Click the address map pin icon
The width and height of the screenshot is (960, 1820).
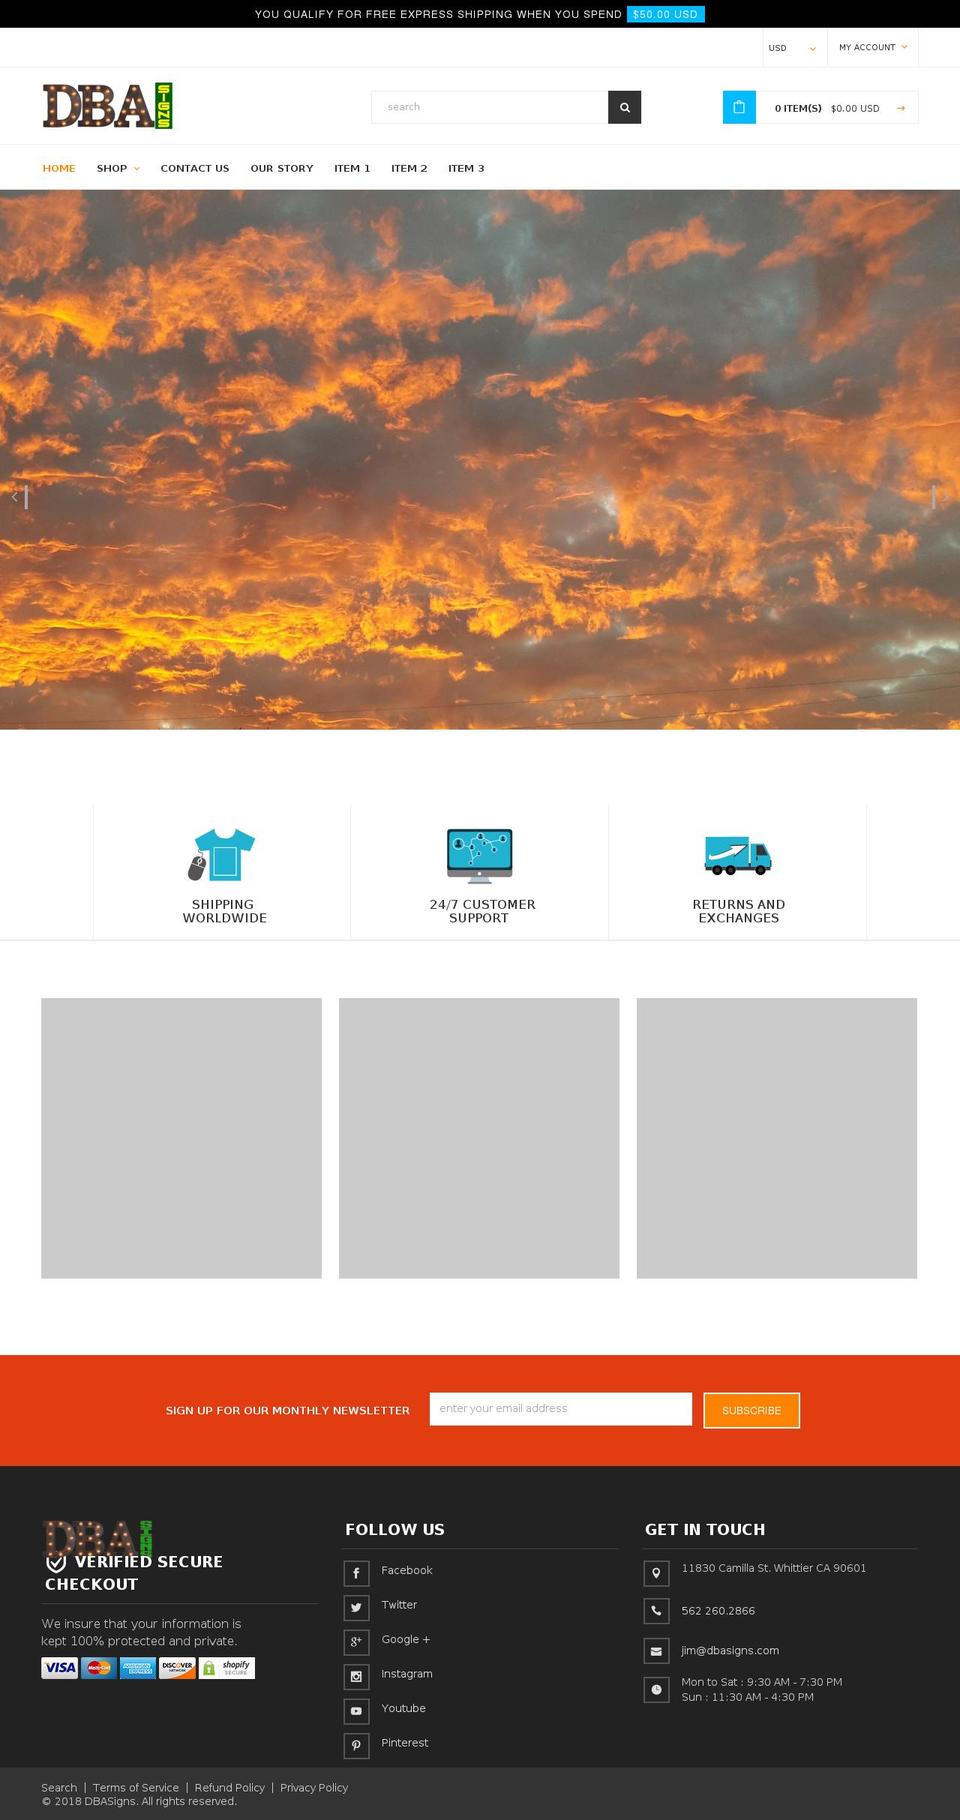656,1573
